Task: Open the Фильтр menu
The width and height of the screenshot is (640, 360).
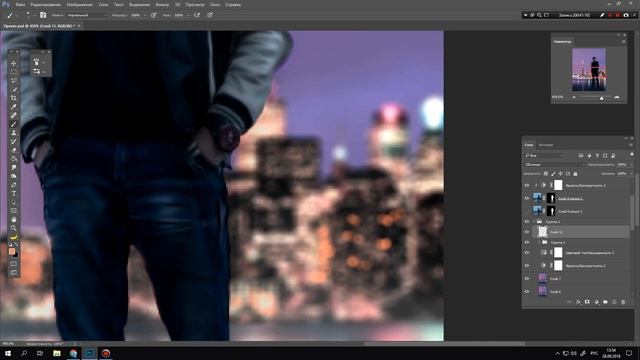Action: [162, 4]
